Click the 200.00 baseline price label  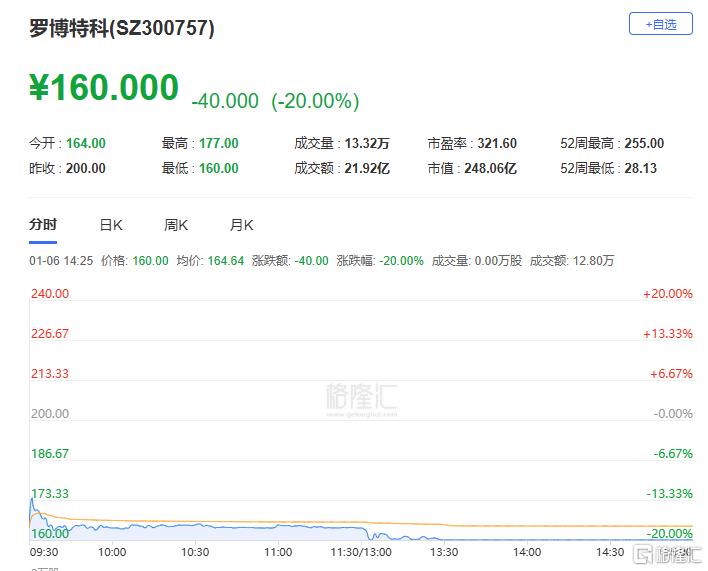tap(50, 413)
